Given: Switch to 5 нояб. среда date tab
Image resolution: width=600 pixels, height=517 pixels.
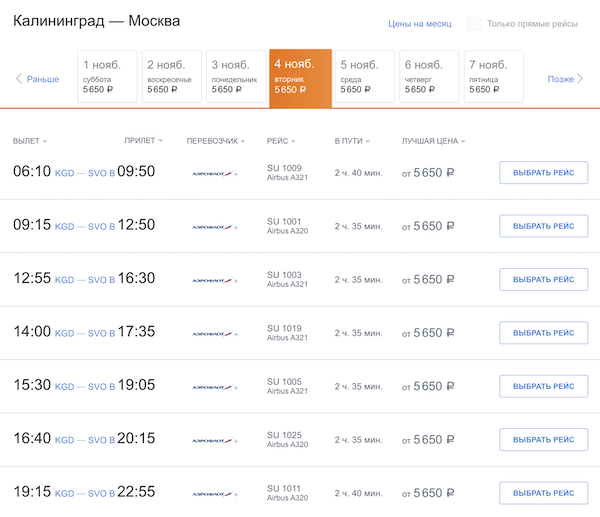Looking at the screenshot, I should click(364, 76).
